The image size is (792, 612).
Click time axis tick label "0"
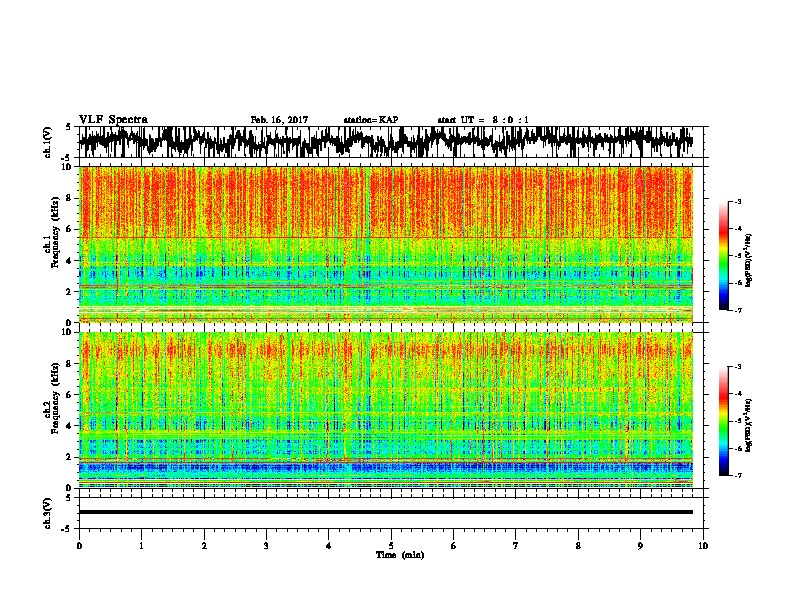[x=79, y=546]
